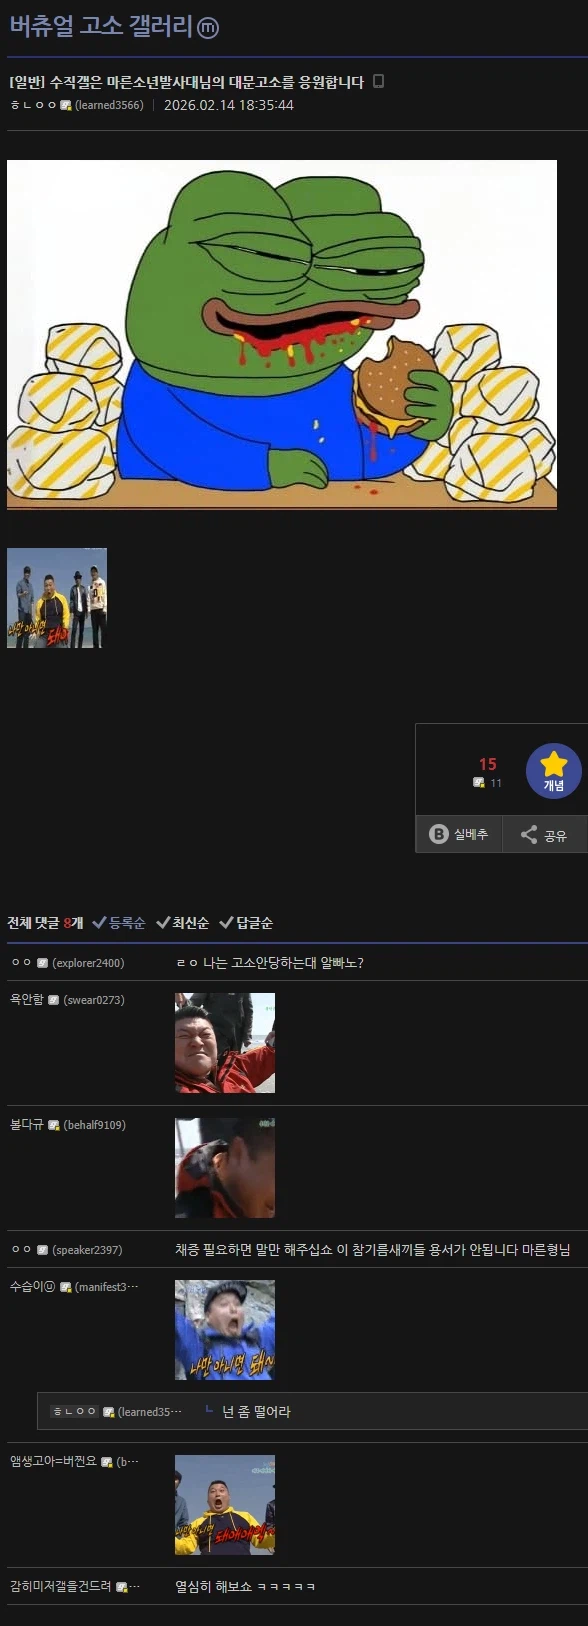
Task: Click ID (swear0273)
Action: 94,1000
